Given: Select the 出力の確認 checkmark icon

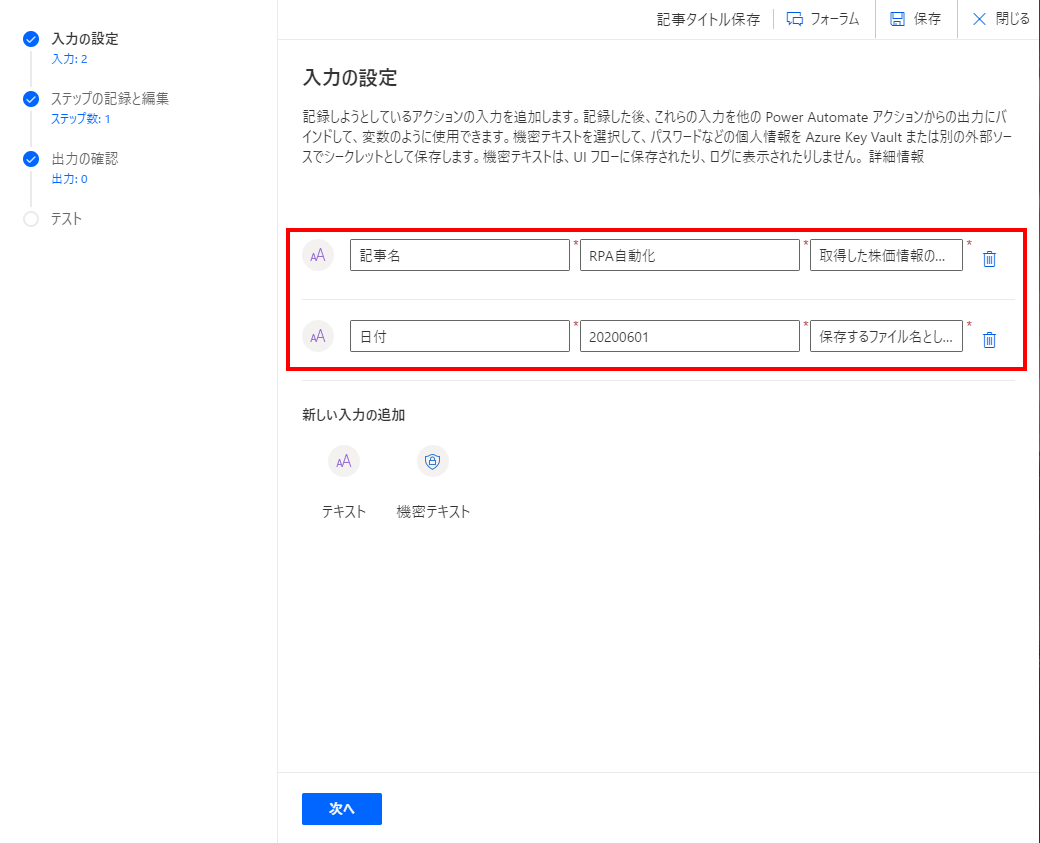Looking at the screenshot, I should pos(31,159).
